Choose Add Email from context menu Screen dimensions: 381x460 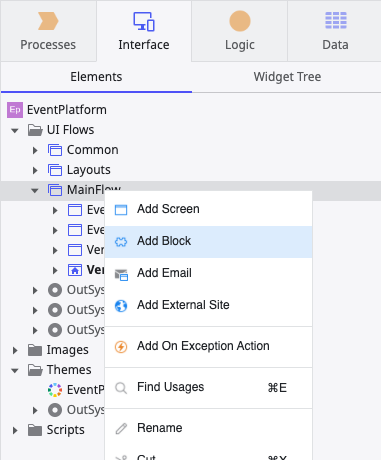tap(208, 273)
